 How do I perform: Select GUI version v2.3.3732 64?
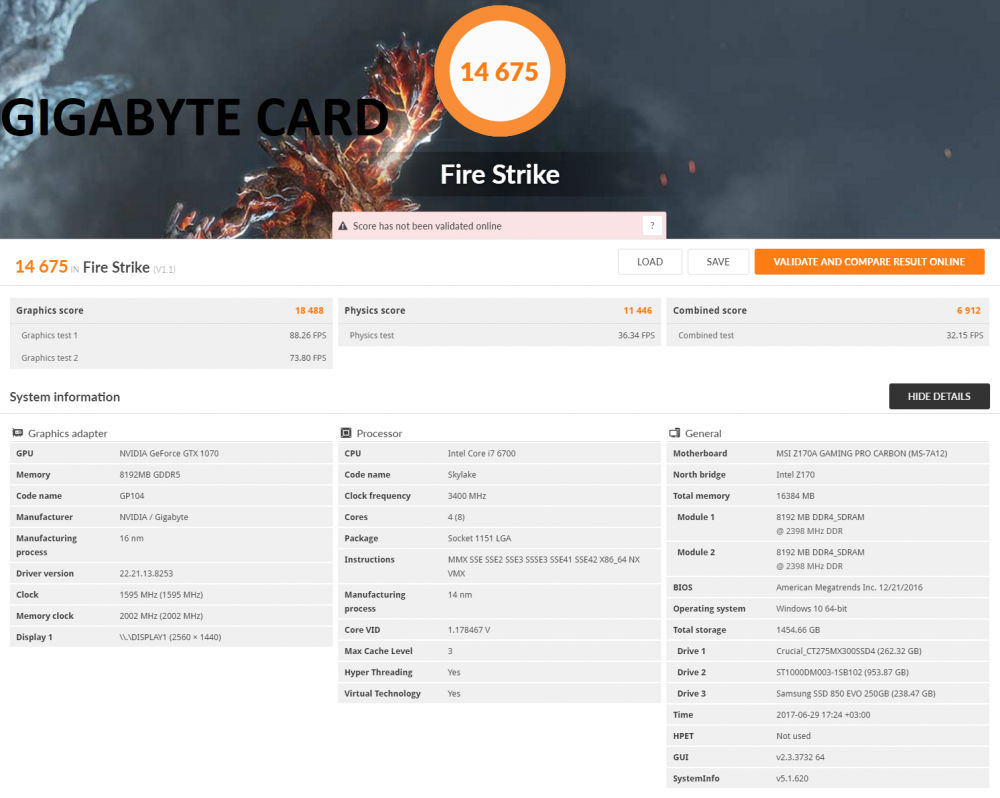click(800, 757)
